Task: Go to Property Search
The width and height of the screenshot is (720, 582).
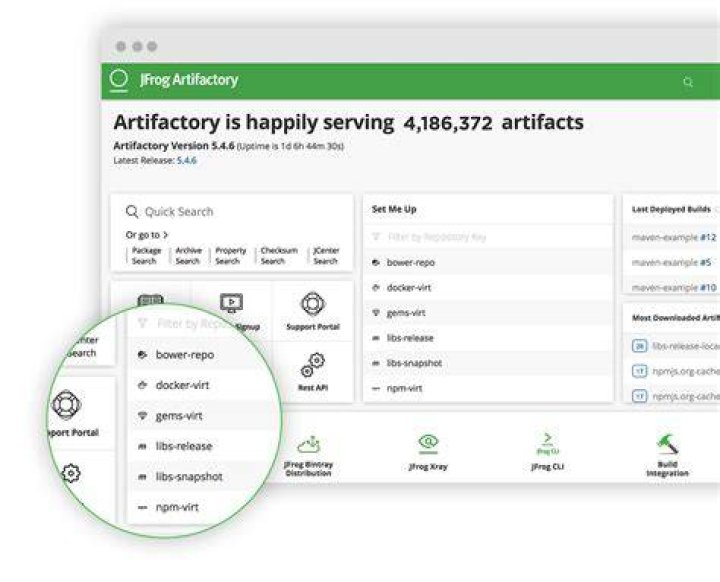Action: coord(231,256)
